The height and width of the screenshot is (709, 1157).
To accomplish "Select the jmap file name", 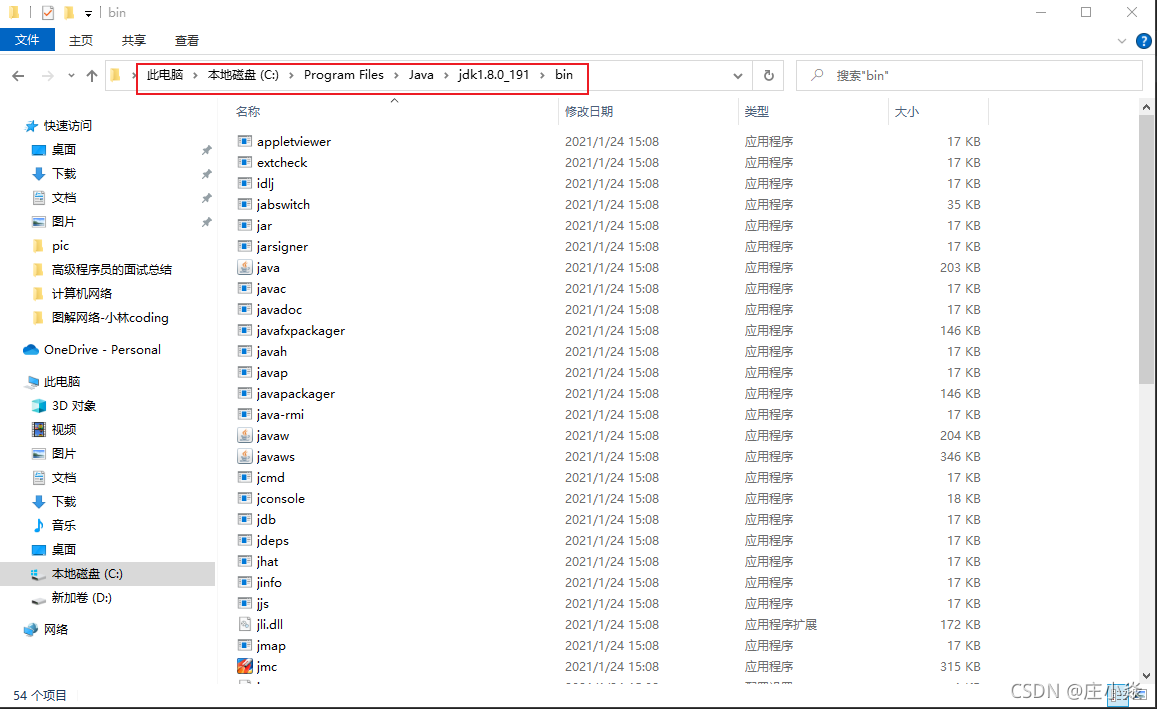I will coord(272,646).
